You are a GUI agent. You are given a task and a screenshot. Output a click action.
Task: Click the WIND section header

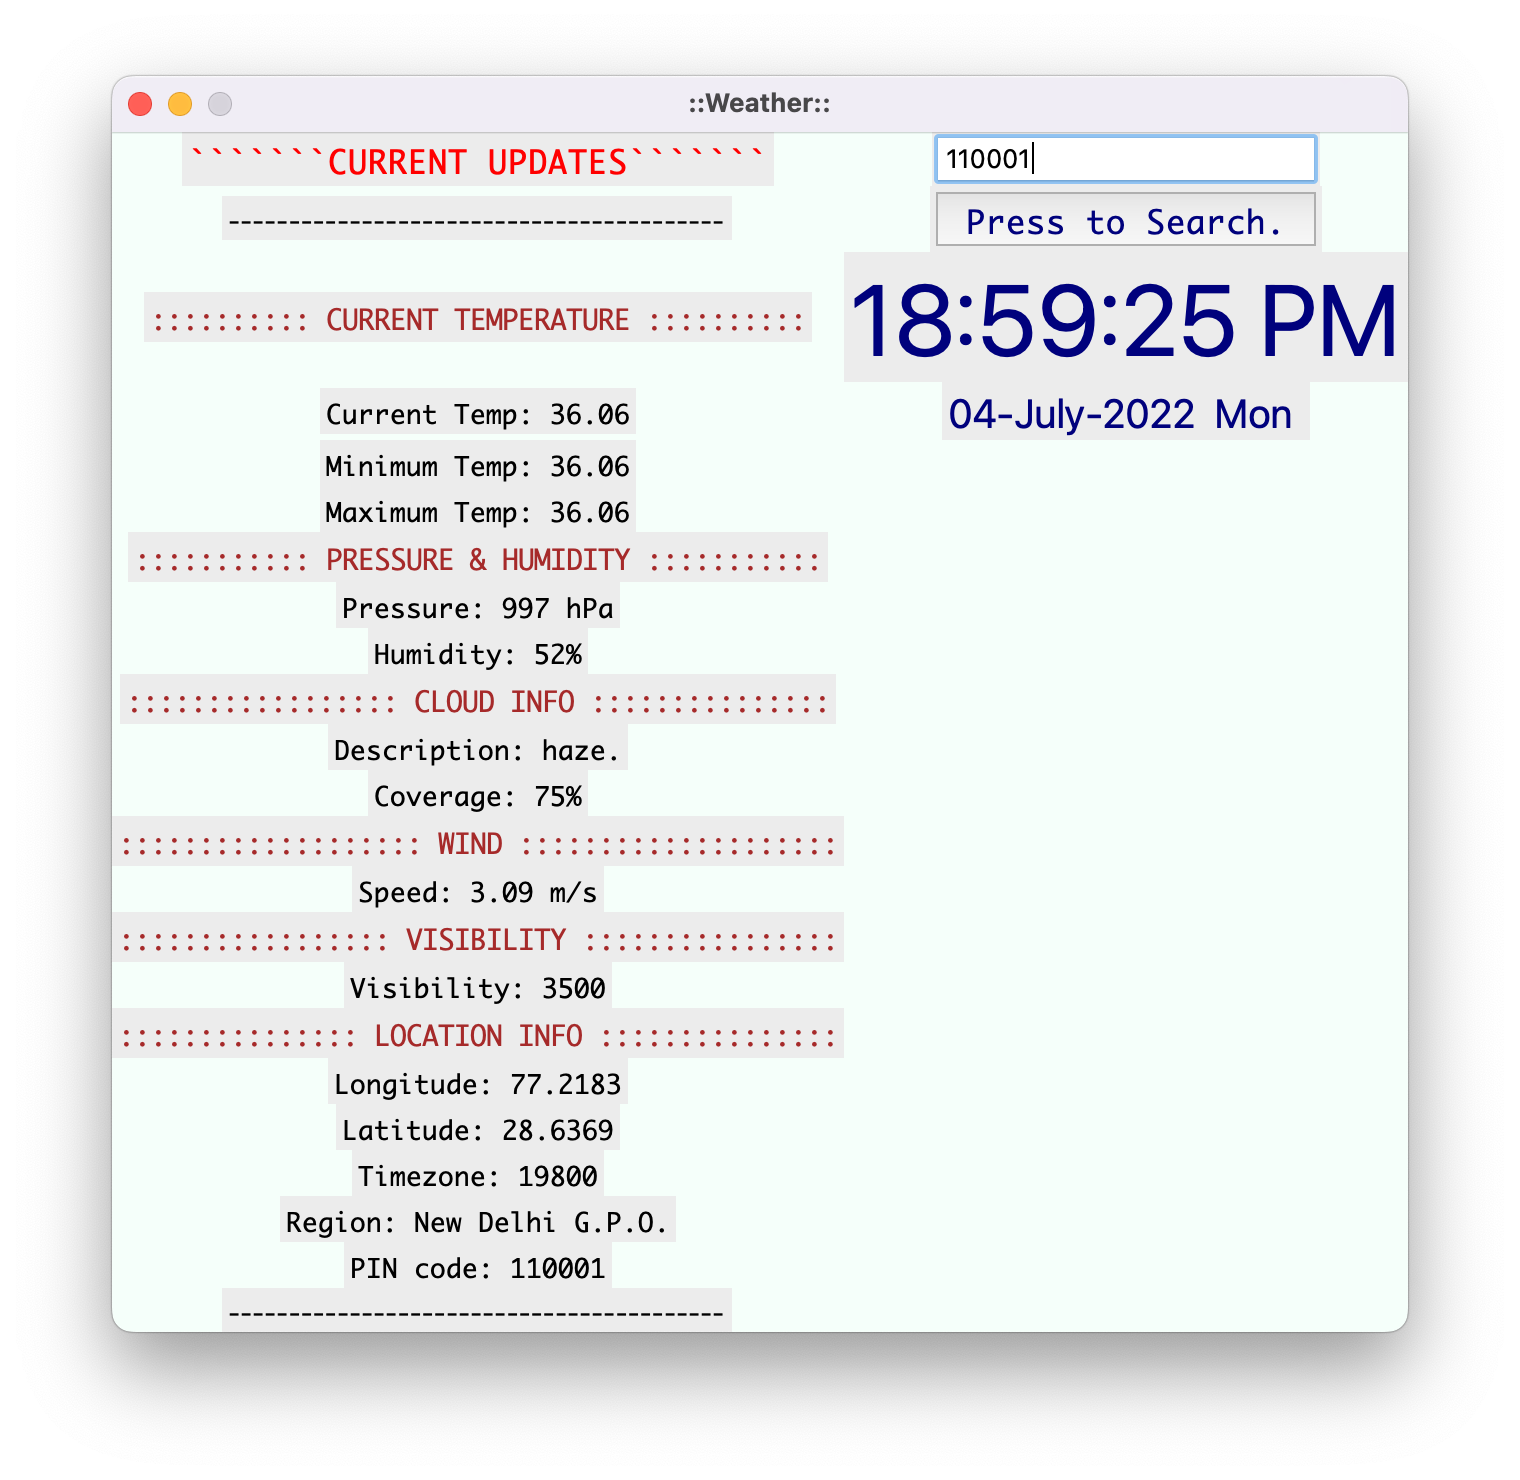coord(478,843)
